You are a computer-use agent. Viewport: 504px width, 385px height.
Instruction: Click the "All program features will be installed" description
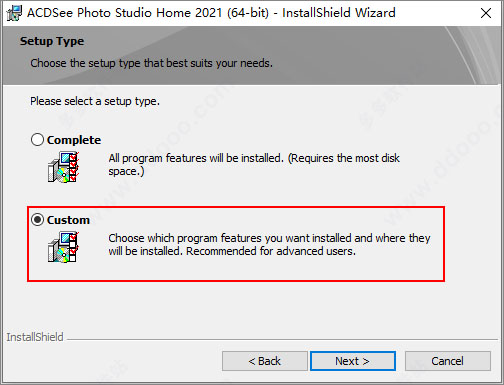[254, 164]
